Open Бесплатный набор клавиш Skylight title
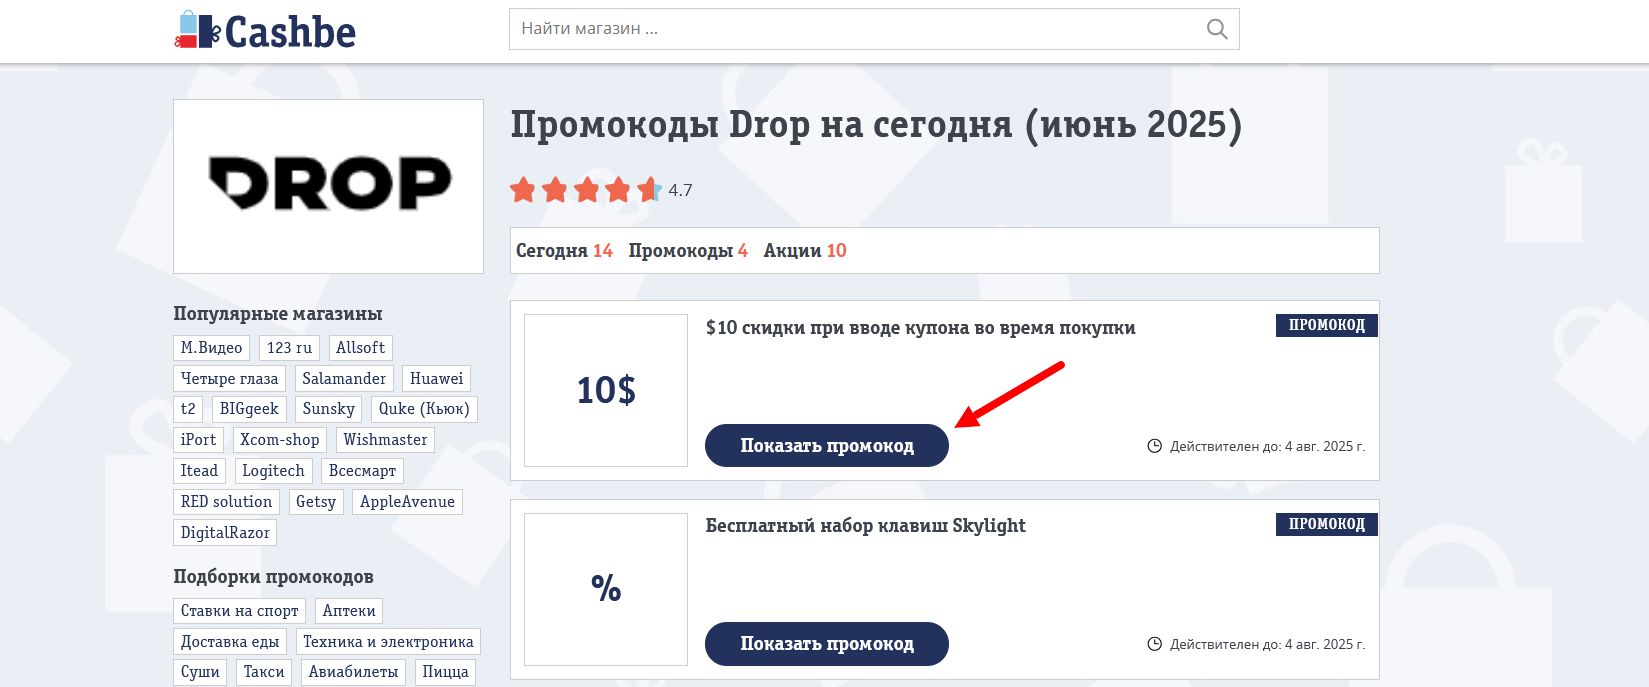Image resolution: width=1649 pixels, height=687 pixels. [866, 526]
